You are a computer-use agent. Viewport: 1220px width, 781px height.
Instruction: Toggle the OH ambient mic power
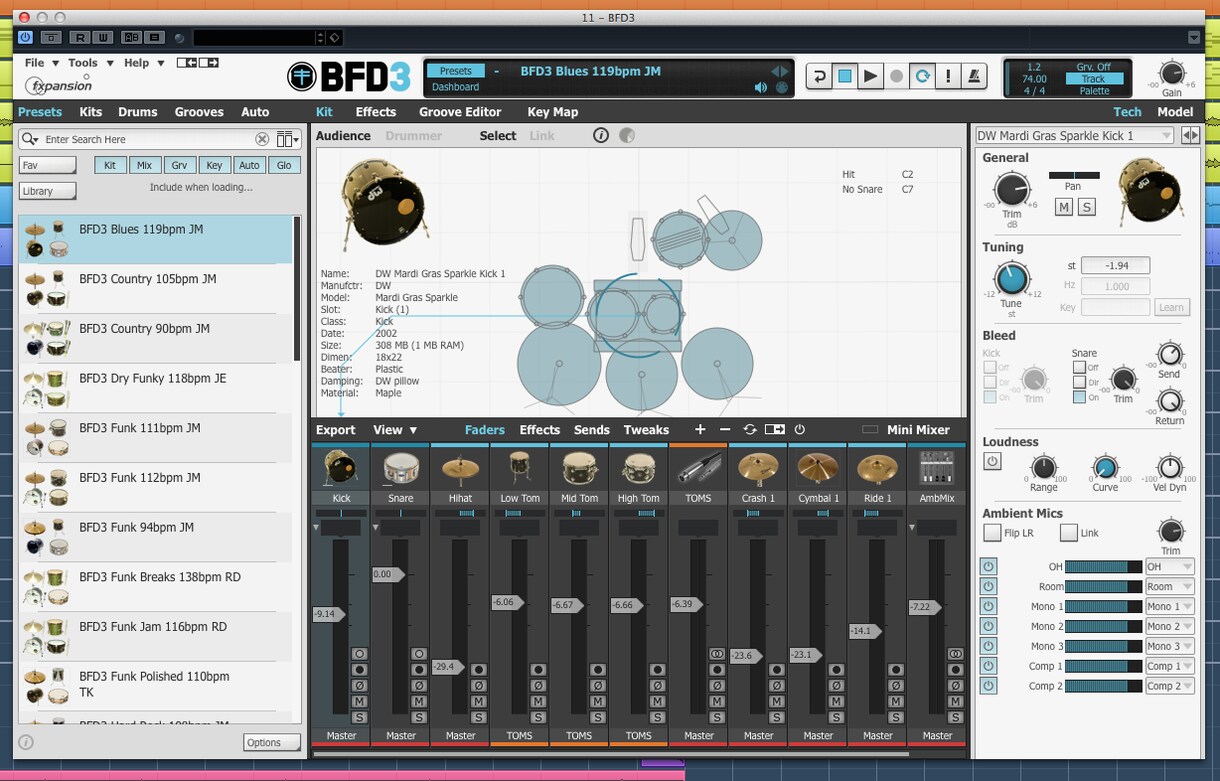point(988,567)
